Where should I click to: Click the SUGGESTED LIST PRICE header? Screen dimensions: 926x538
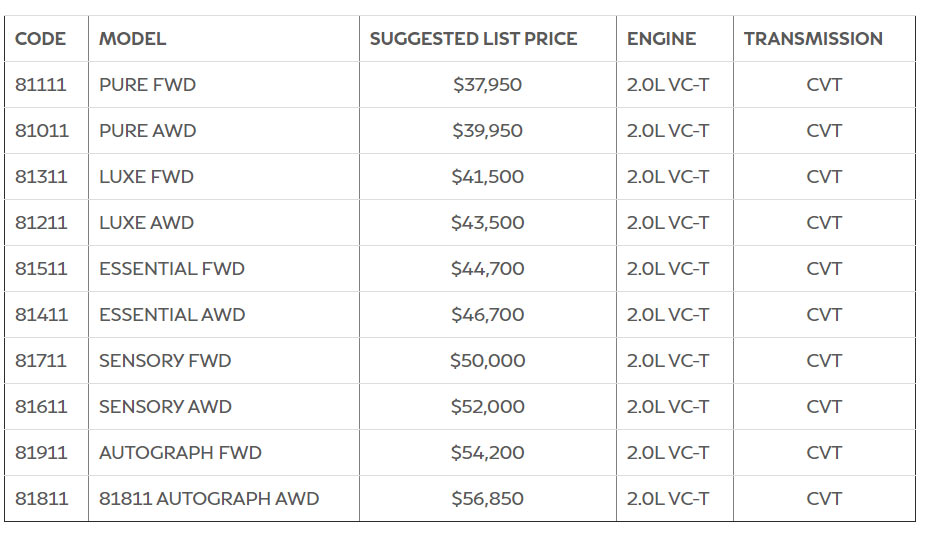coord(473,39)
